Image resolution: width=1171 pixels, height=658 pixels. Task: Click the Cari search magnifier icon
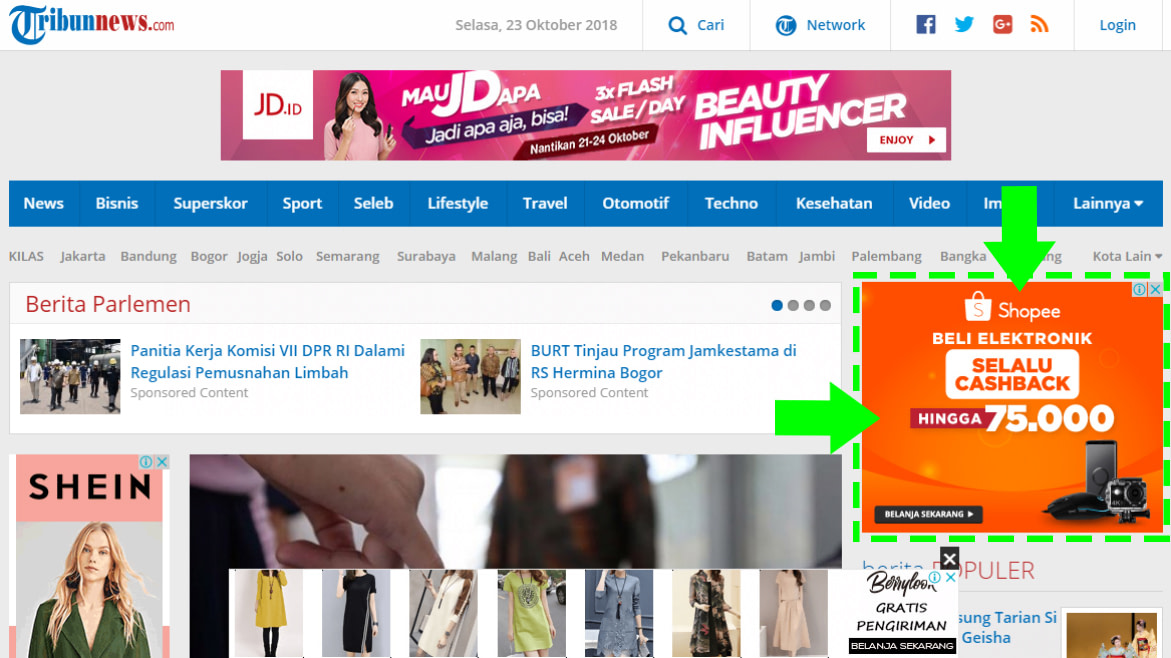(x=677, y=25)
